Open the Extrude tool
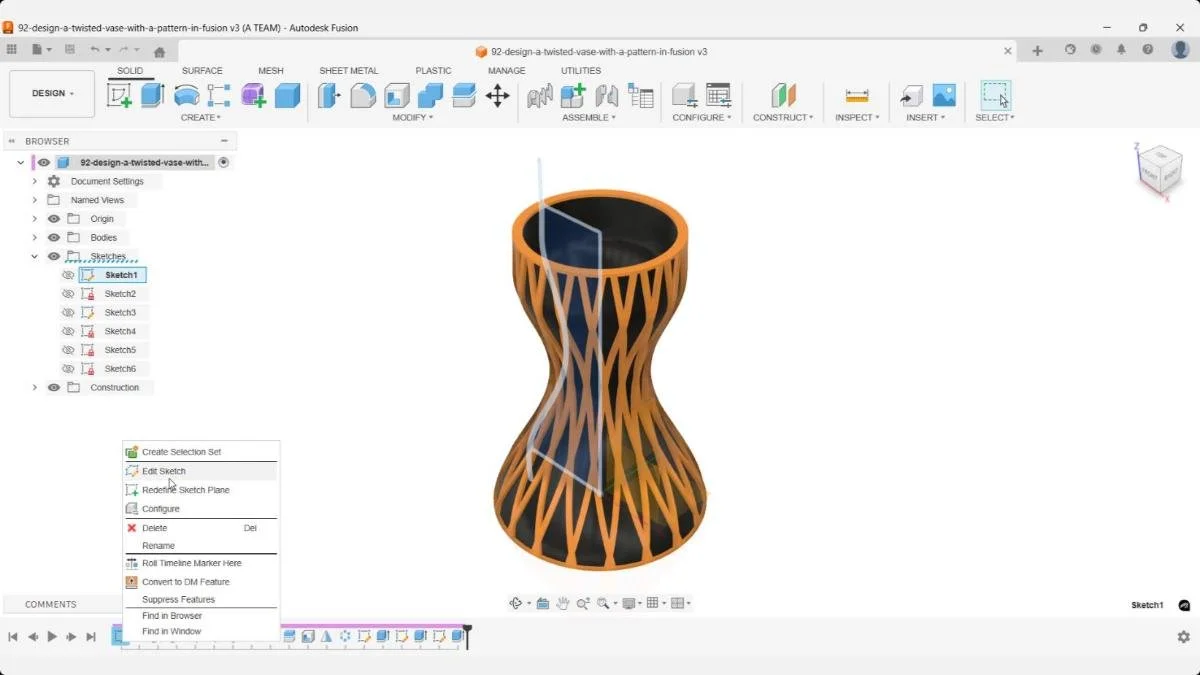The height and width of the screenshot is (675, 1200). (x=150, y=95)
